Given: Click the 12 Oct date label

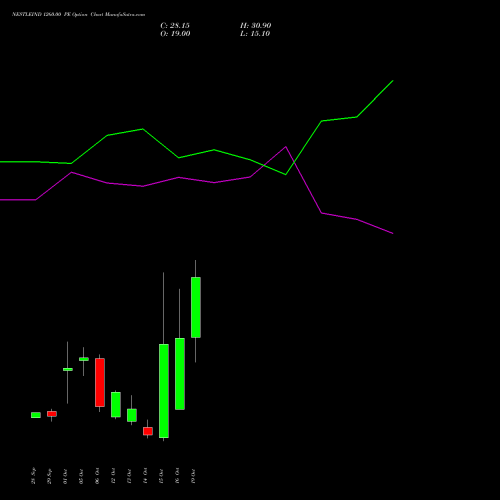Looking at the screenshot, I should pos(113,476).
